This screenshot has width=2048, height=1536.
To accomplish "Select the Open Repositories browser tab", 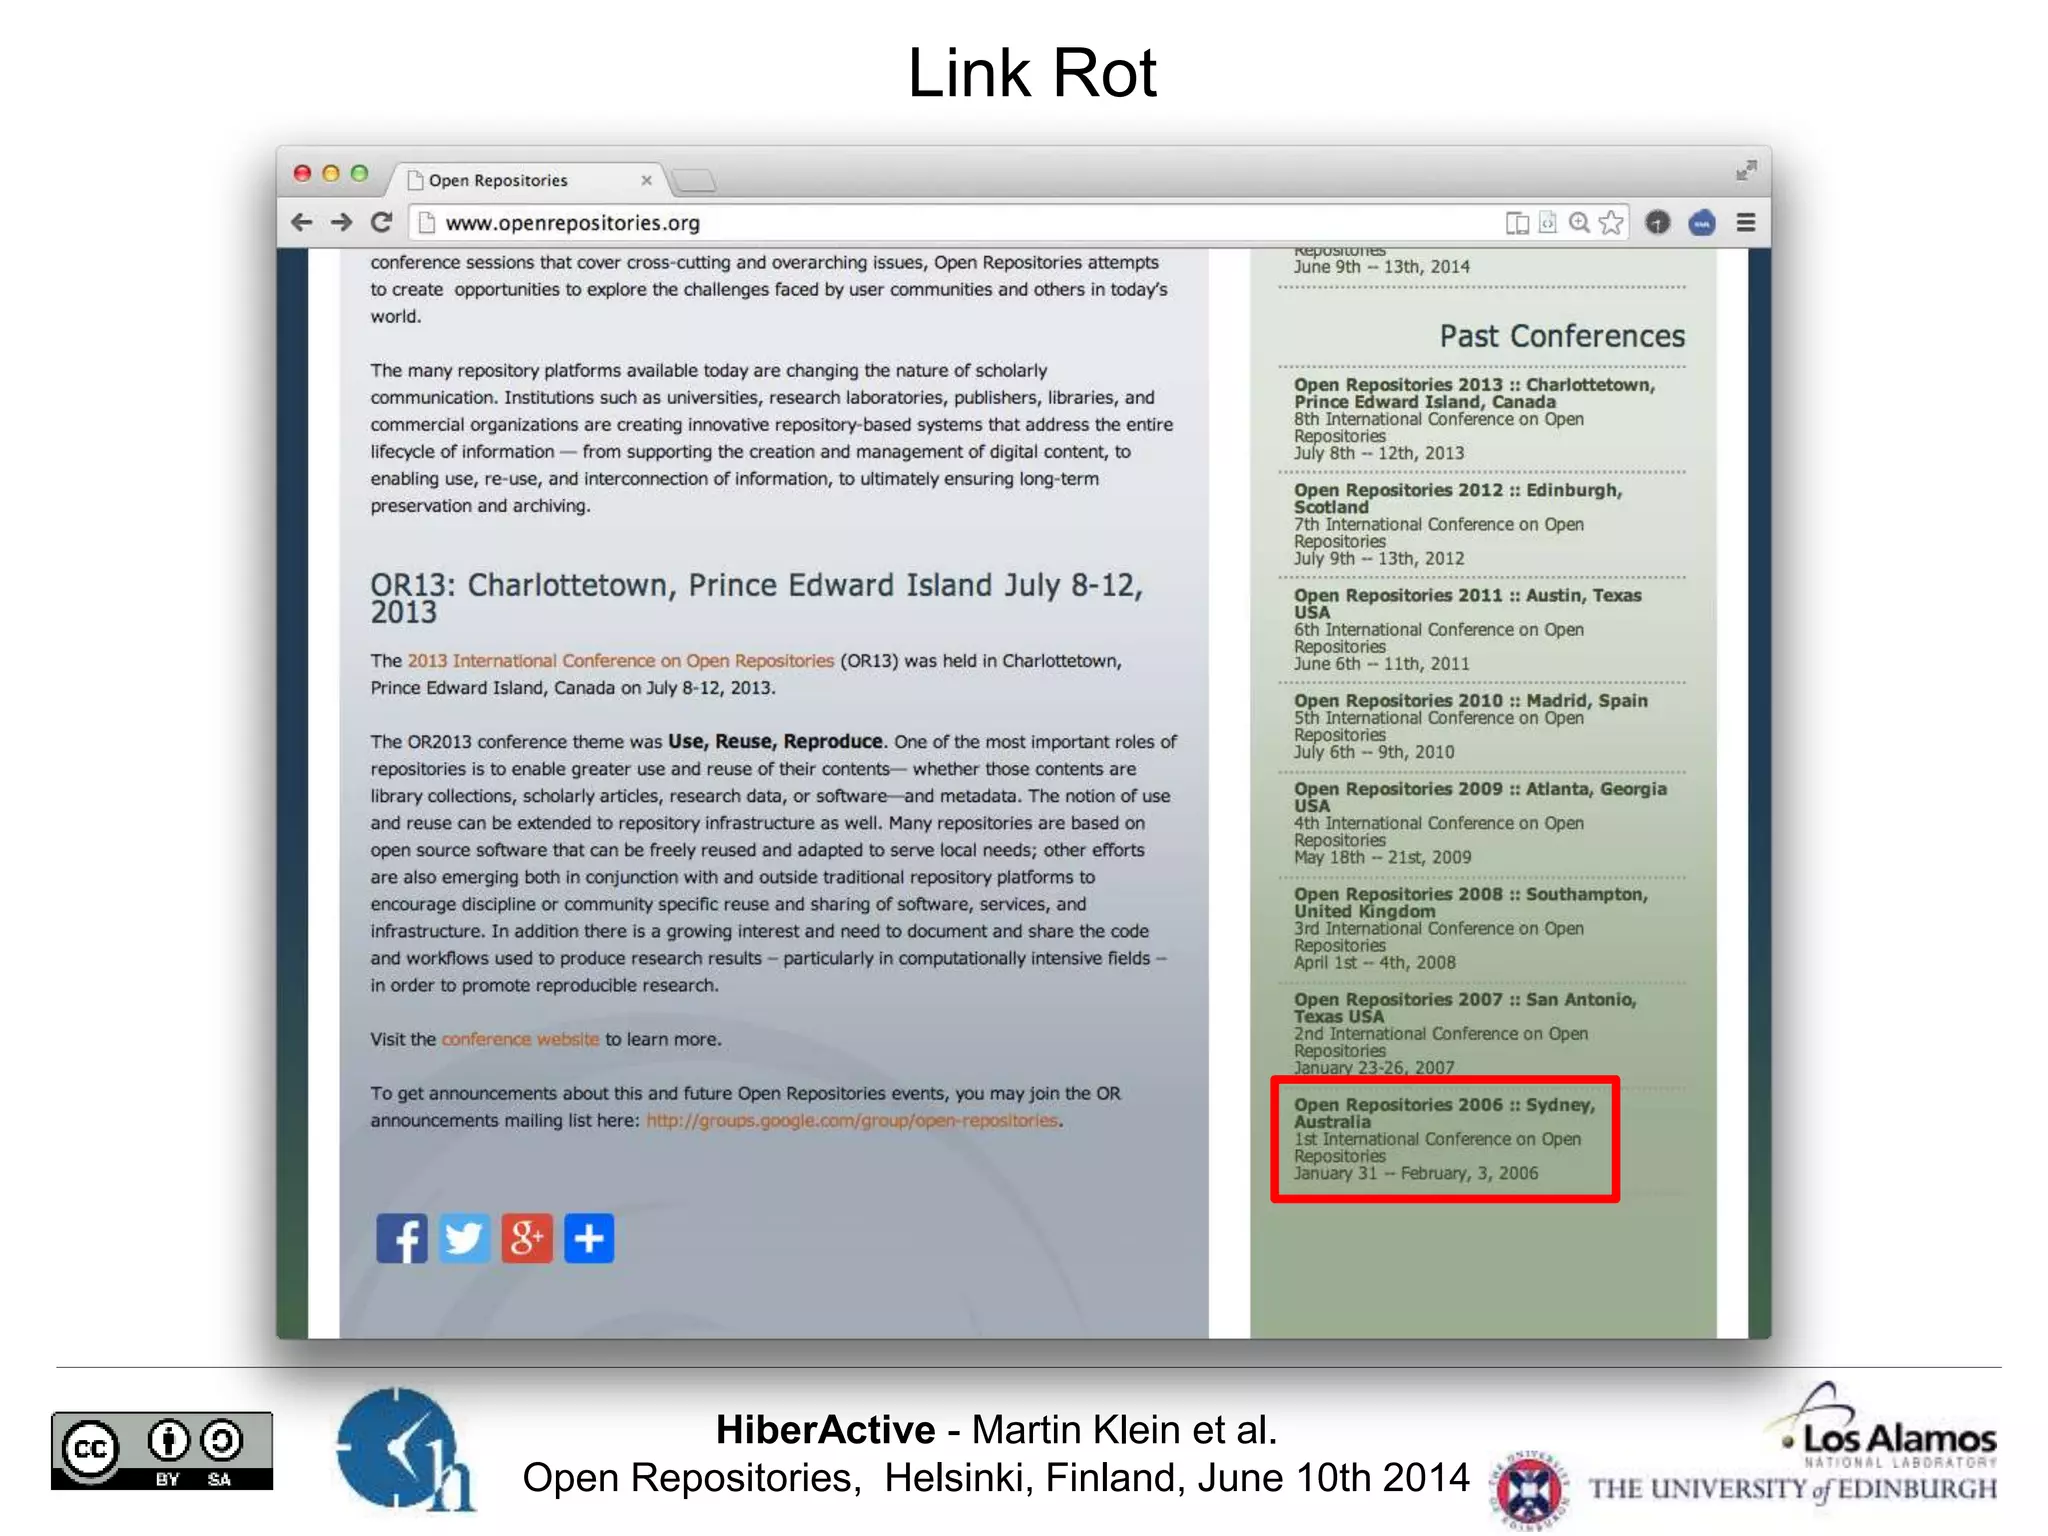I will (528, 180).
